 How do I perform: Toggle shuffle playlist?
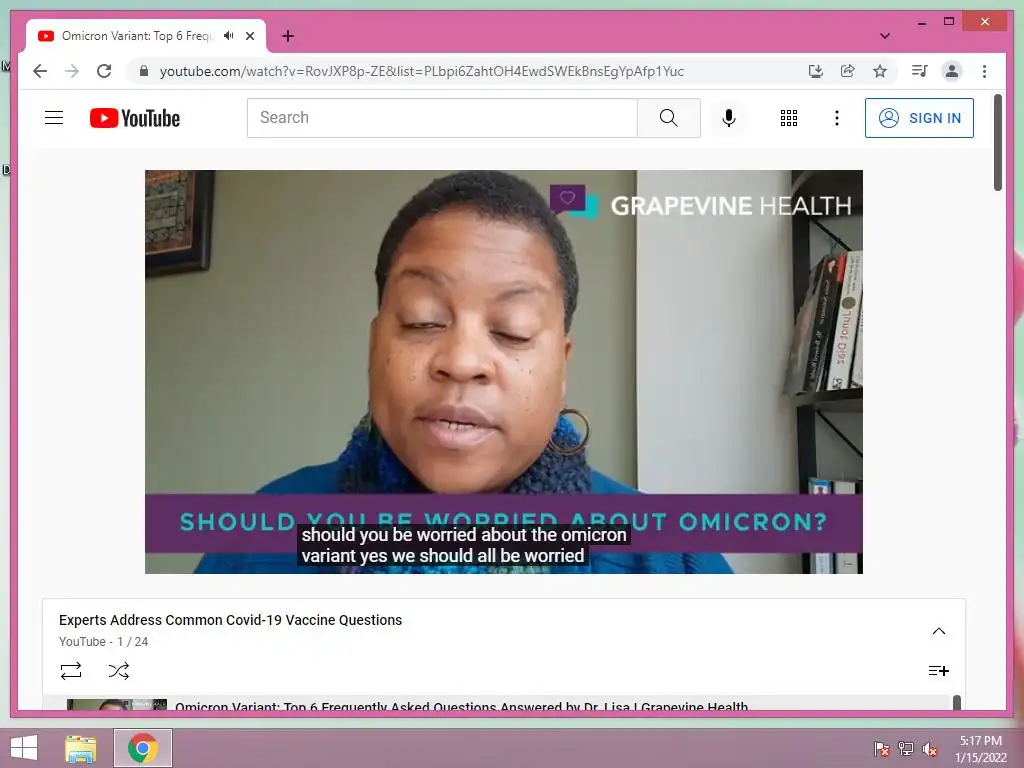coord(119,671)
